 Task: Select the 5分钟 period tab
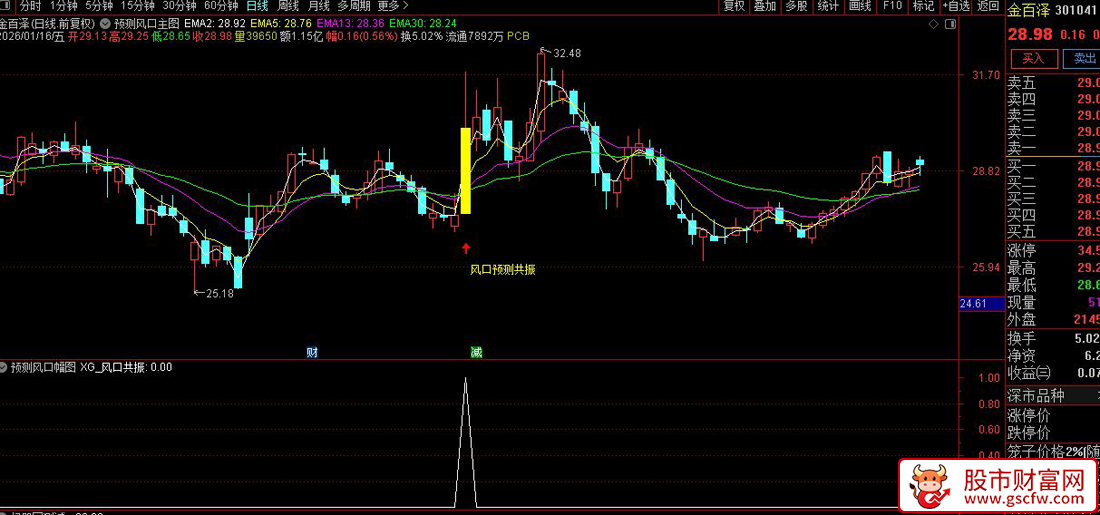(x=98, y=6)
